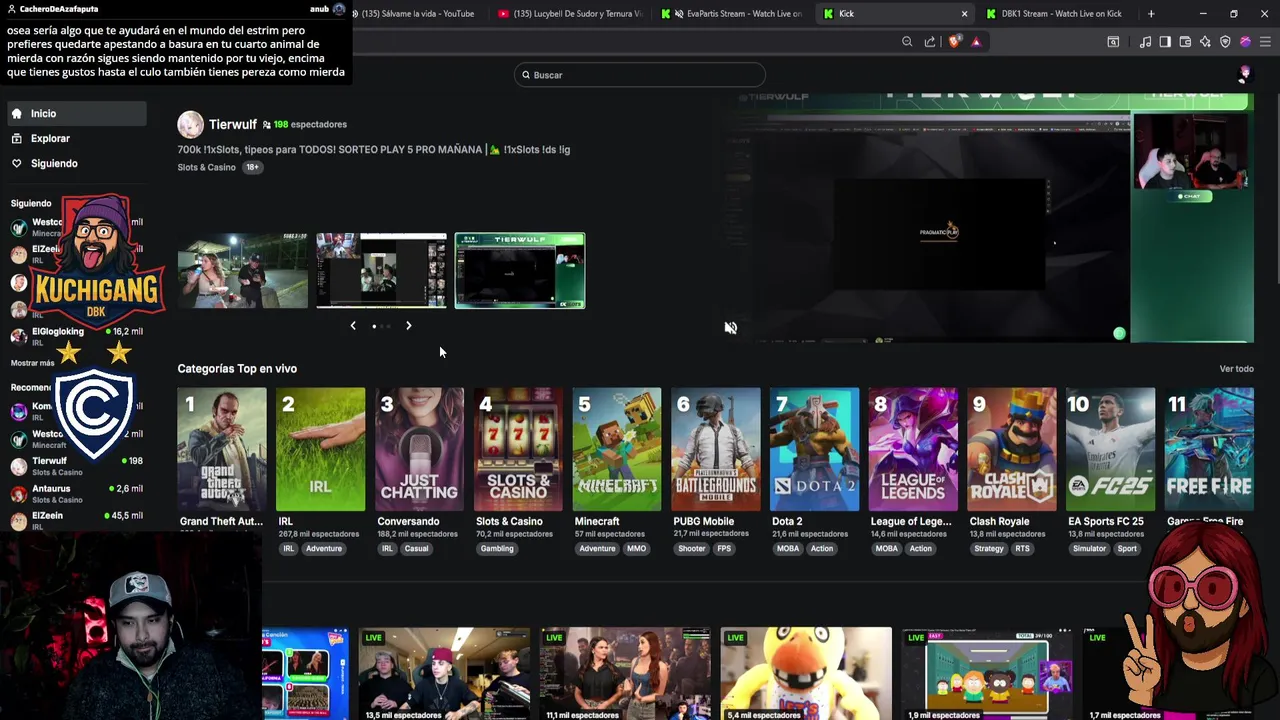Open Slots & Casino link under Tierwulf

(x=207, y=167)
